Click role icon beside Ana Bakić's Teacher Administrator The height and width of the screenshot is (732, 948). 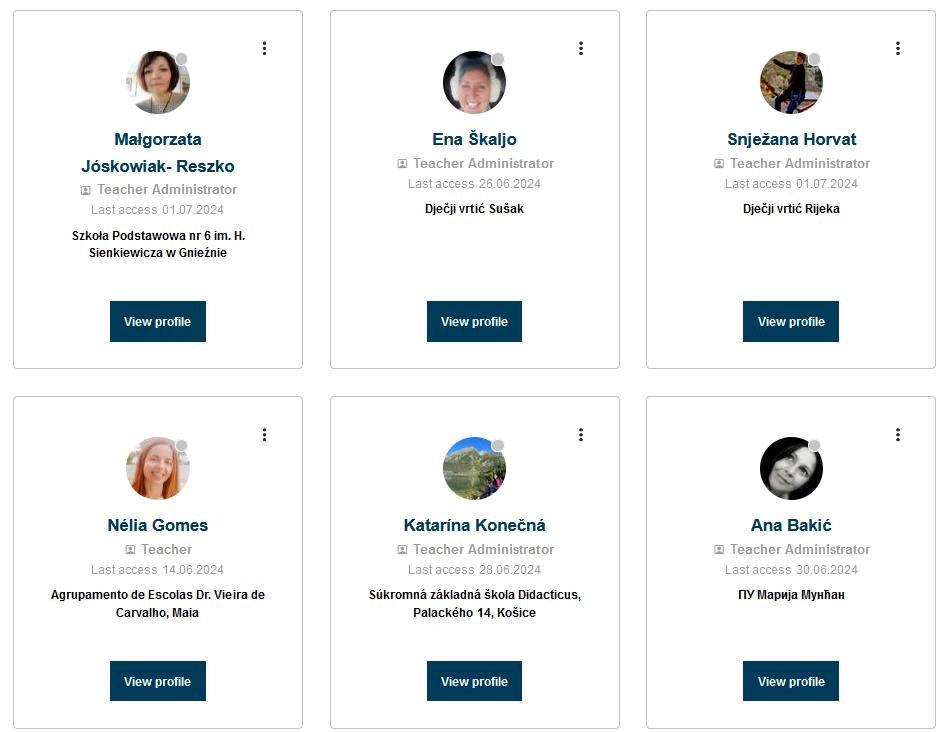[x=719, y=550]
